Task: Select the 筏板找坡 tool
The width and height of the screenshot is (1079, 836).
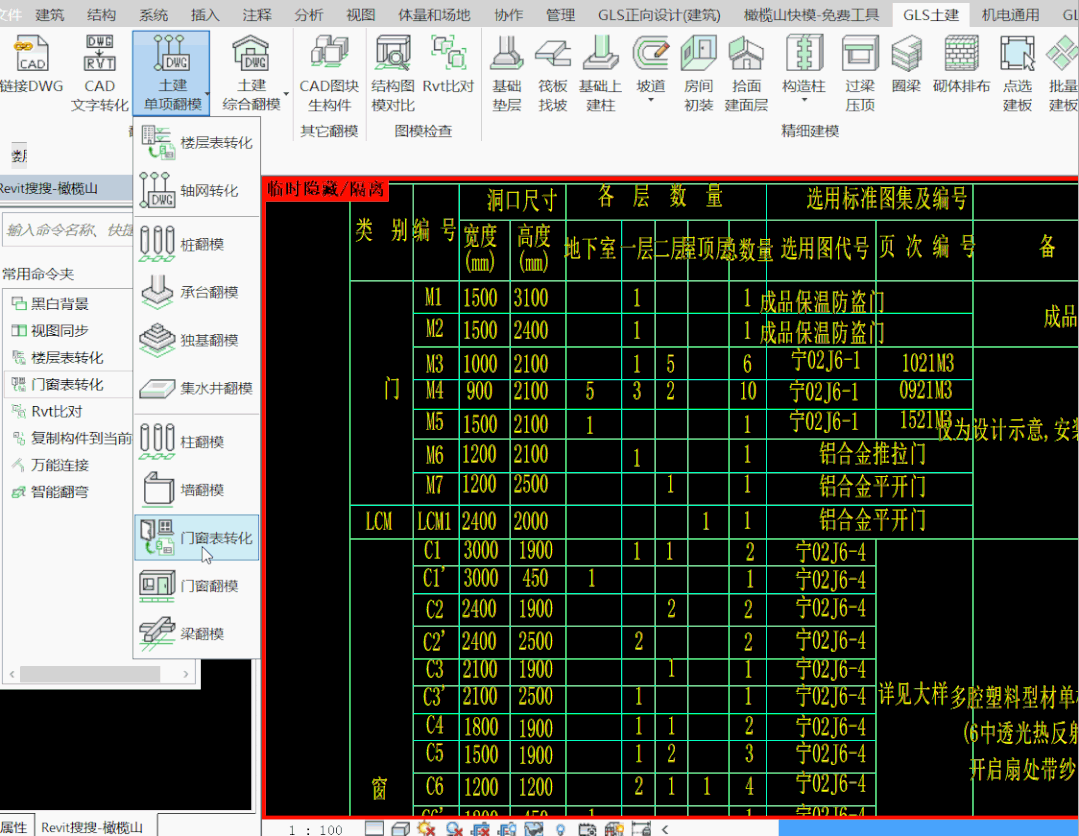Action: 553,72
